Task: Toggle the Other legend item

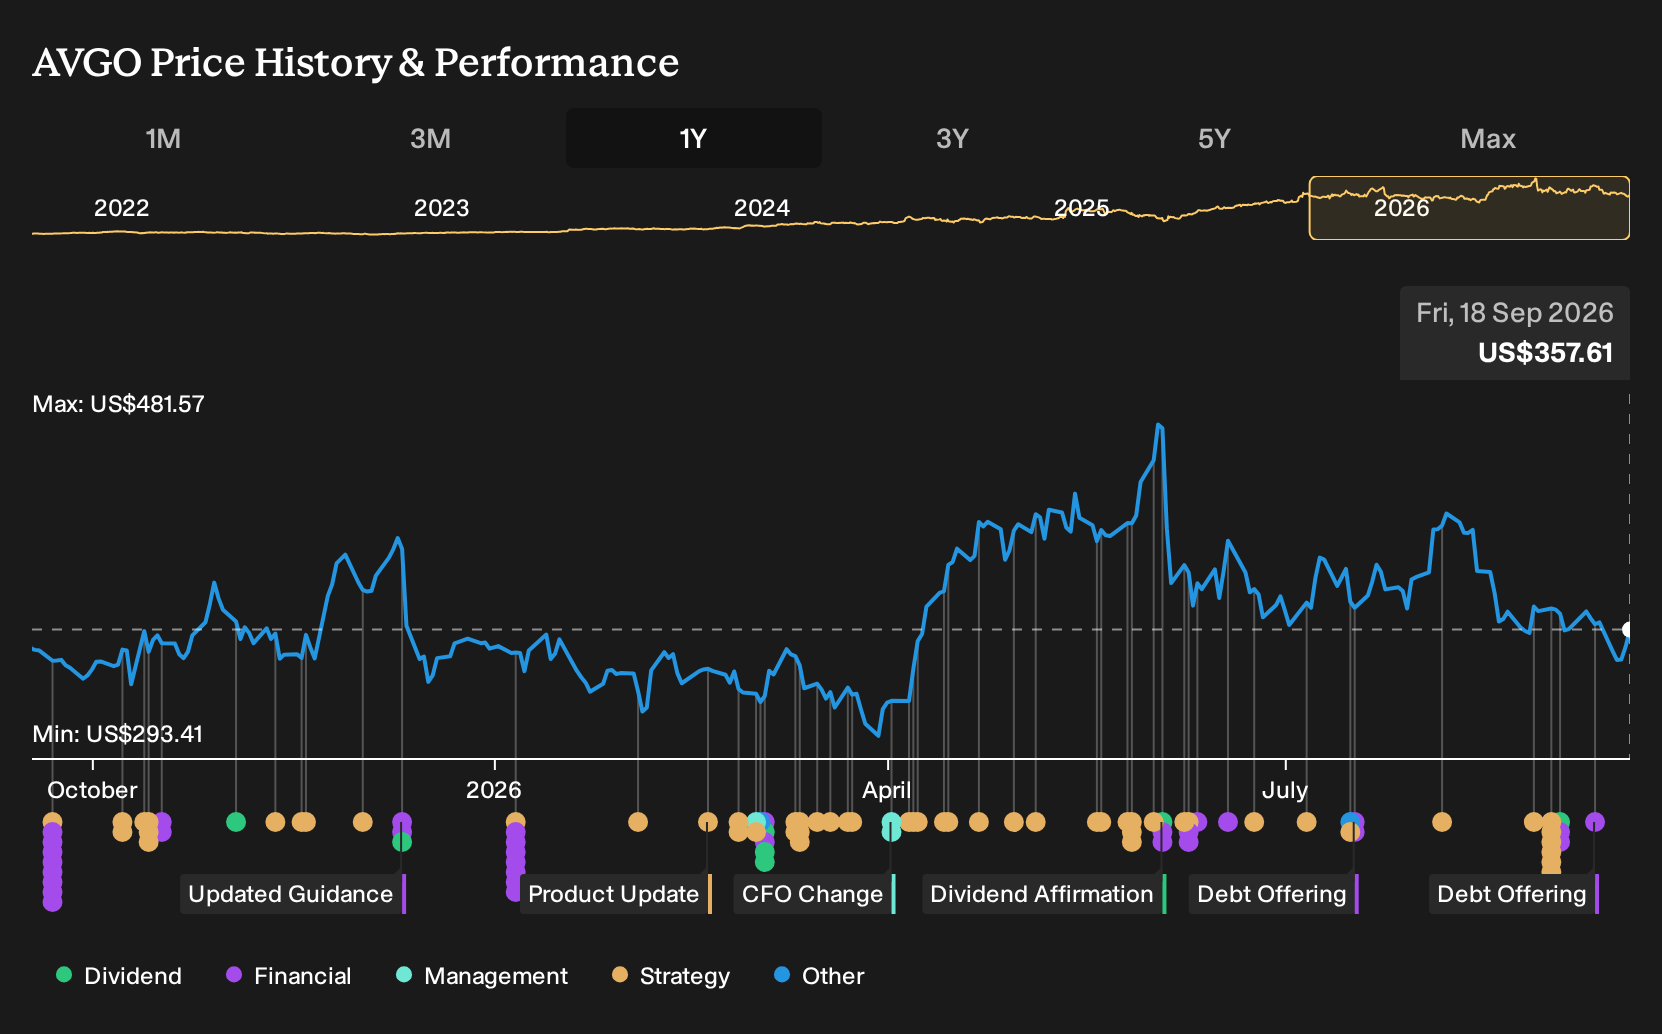Action: point(819,976)
